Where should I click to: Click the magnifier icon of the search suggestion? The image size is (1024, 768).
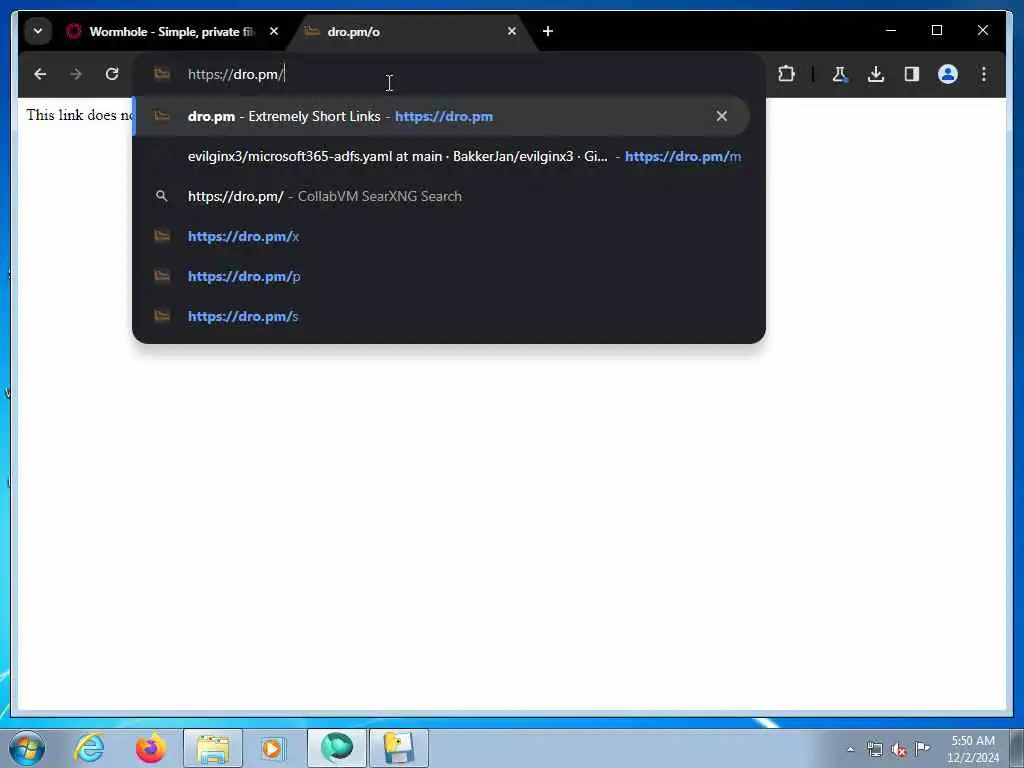161,196
